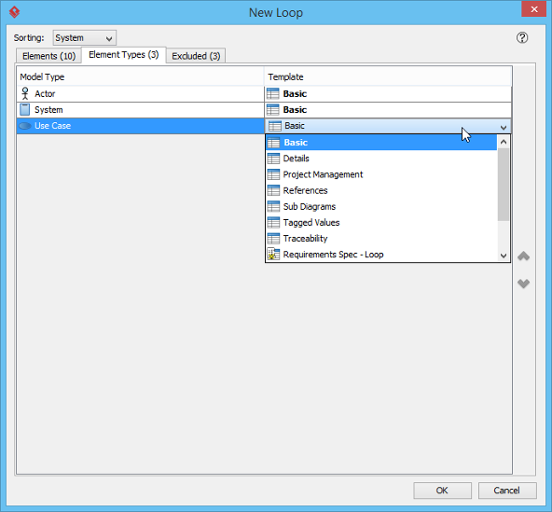Select the Element Types (3) tab
This screenshot has height=512, width=552.
pyautogui.click(x=124, y=55)
